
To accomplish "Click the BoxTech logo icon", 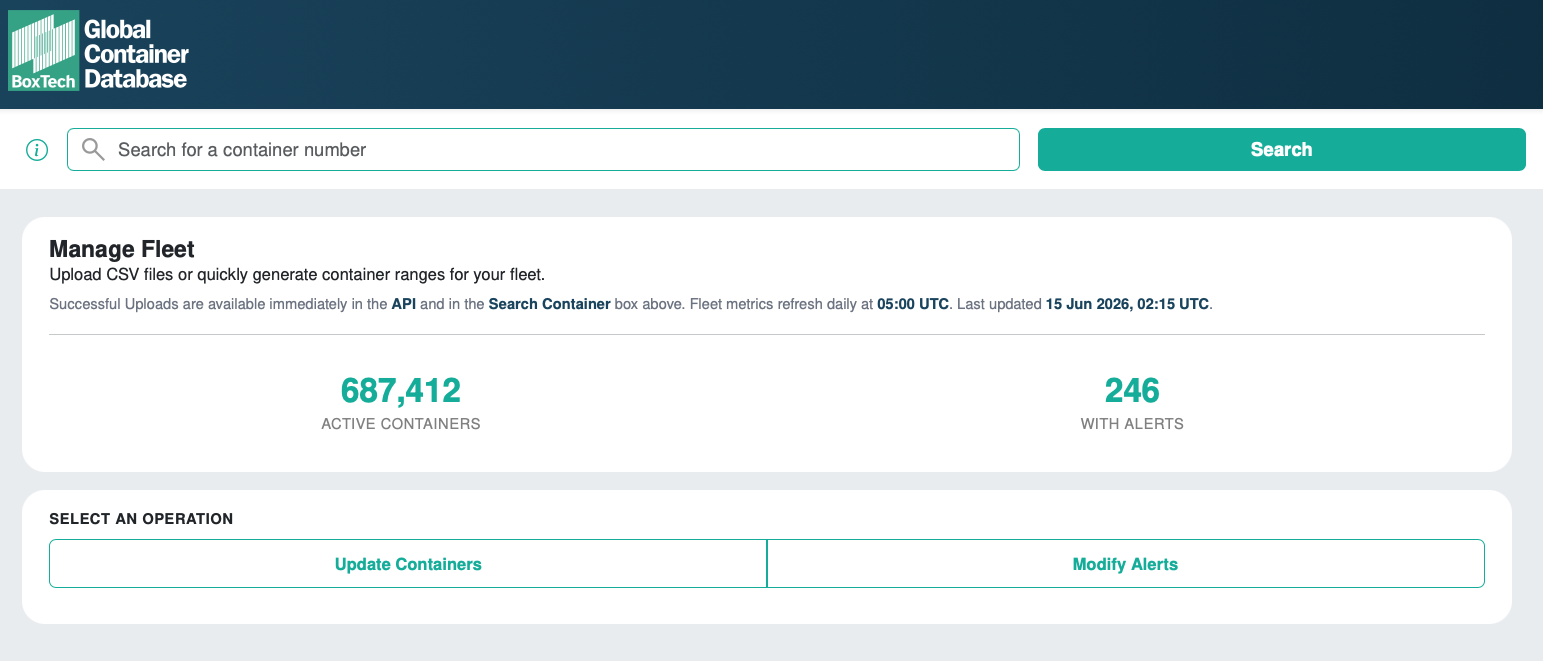I will click(x=44, y=51).
